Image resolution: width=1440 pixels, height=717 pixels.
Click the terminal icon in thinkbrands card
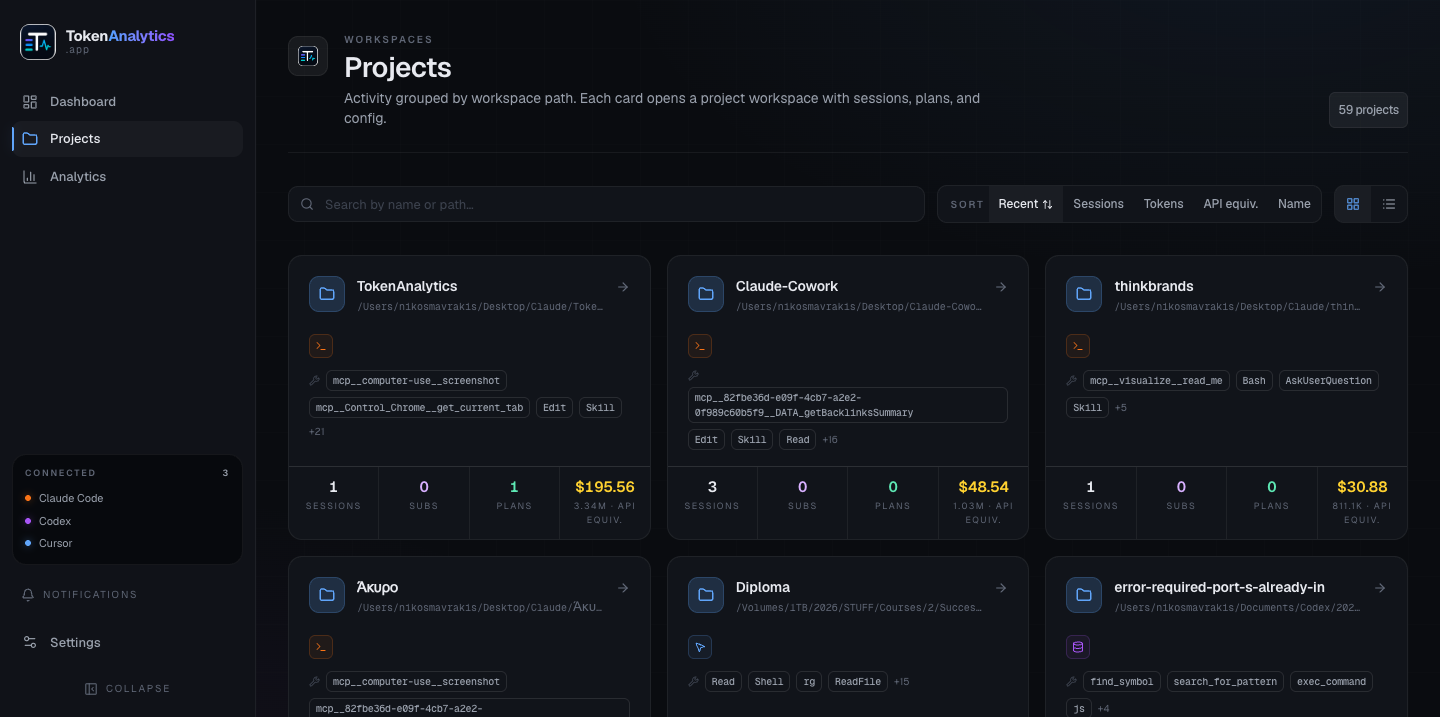tap(1078, 346)
